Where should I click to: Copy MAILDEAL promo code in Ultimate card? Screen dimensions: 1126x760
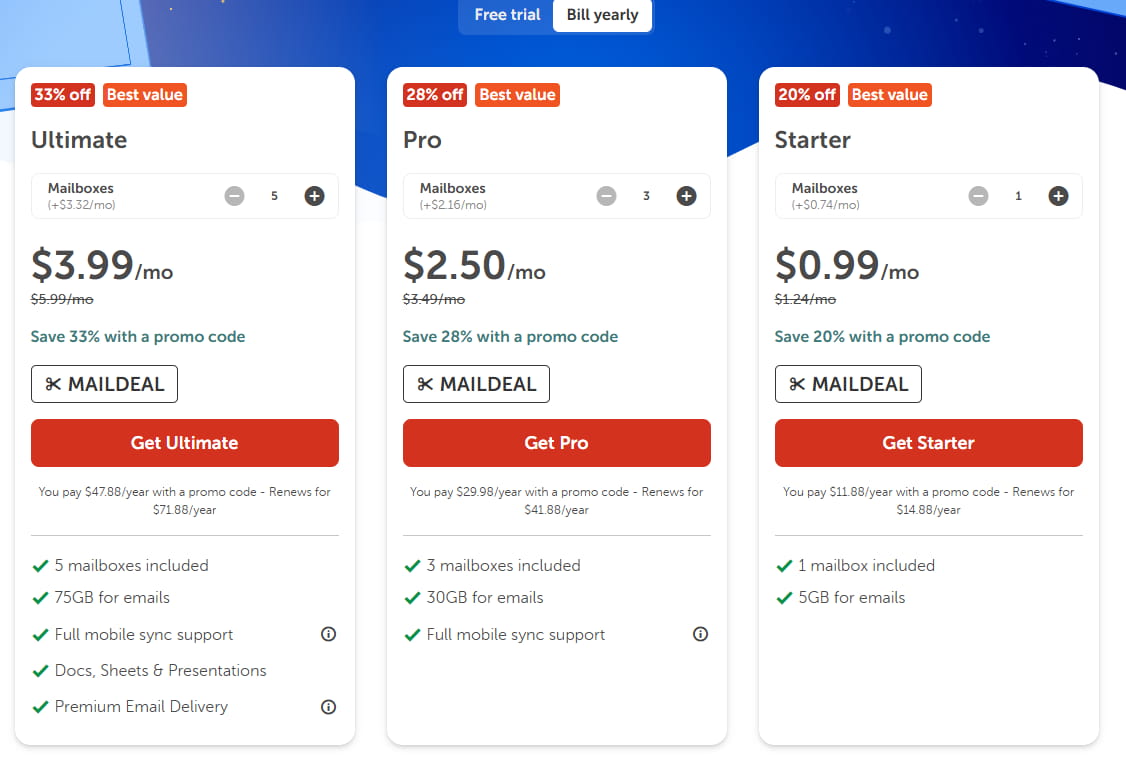pyautogui.click(x=104, y=384)
